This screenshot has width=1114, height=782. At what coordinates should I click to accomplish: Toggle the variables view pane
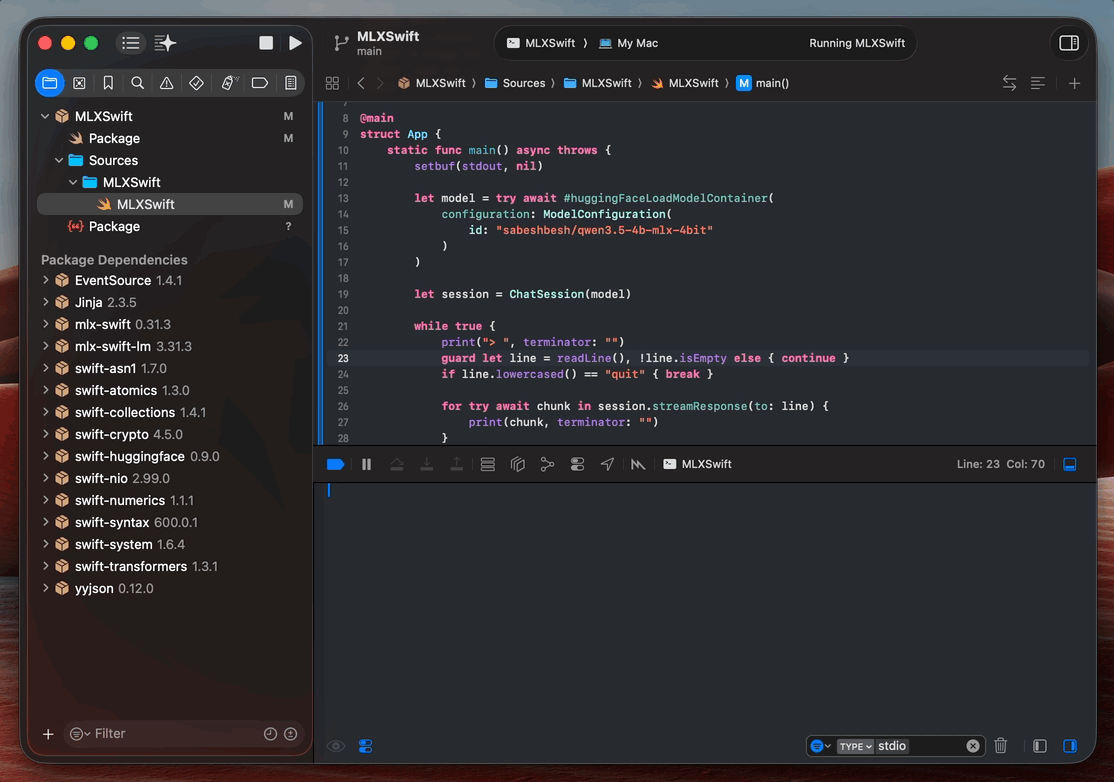(x=1039, y=746)
